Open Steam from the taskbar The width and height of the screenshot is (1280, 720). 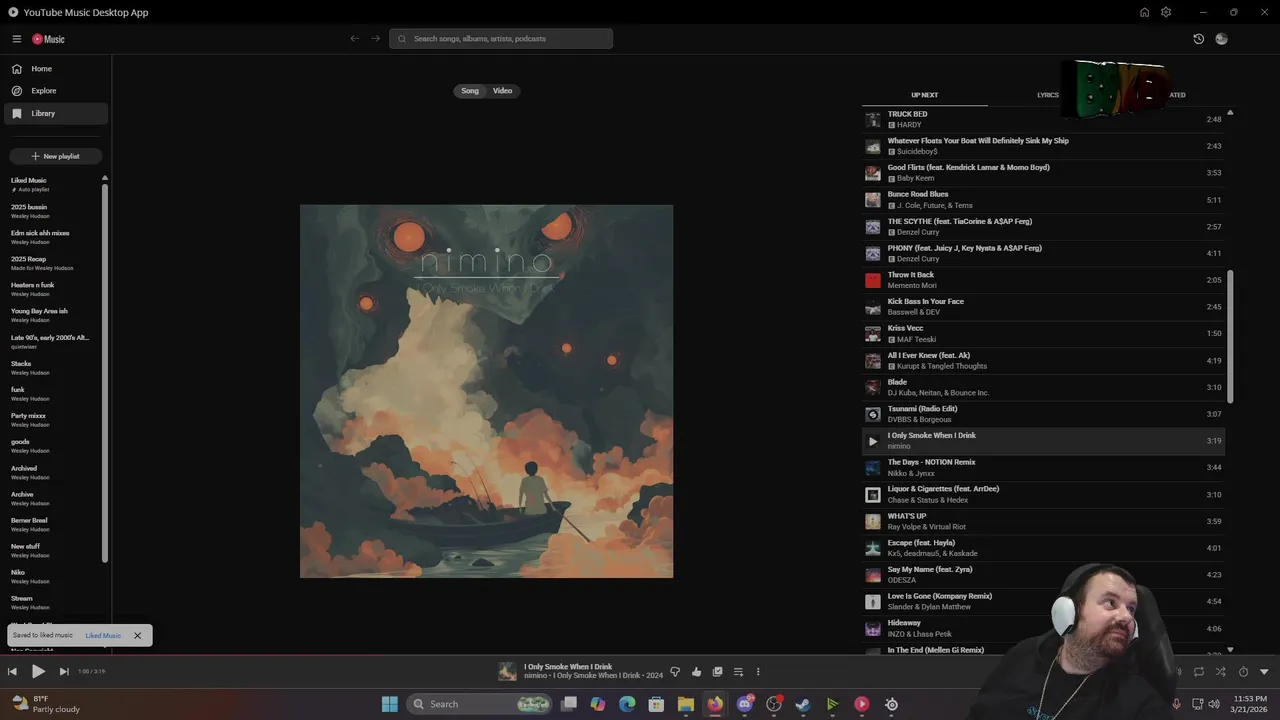click(803, 704)
